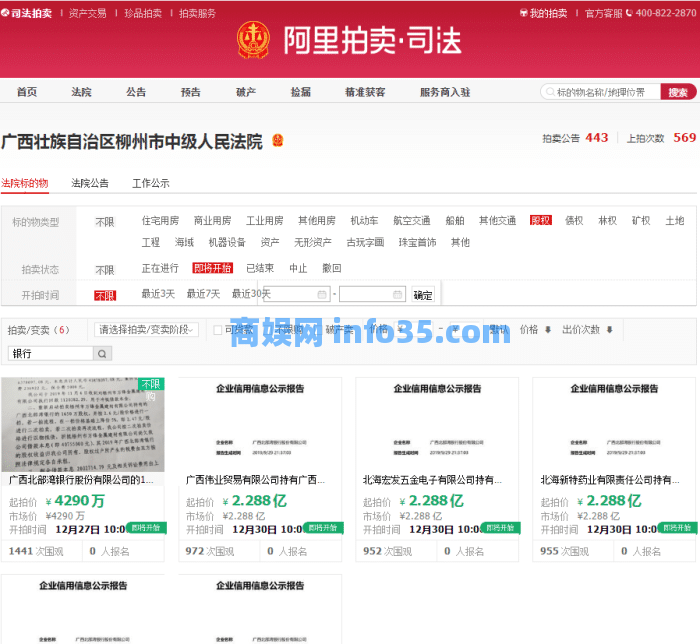Expand the 请选择拍卖/变卖阶段 dropdown
The height and width of the screenshot is (644, 700).
click(x=146, y=330)
